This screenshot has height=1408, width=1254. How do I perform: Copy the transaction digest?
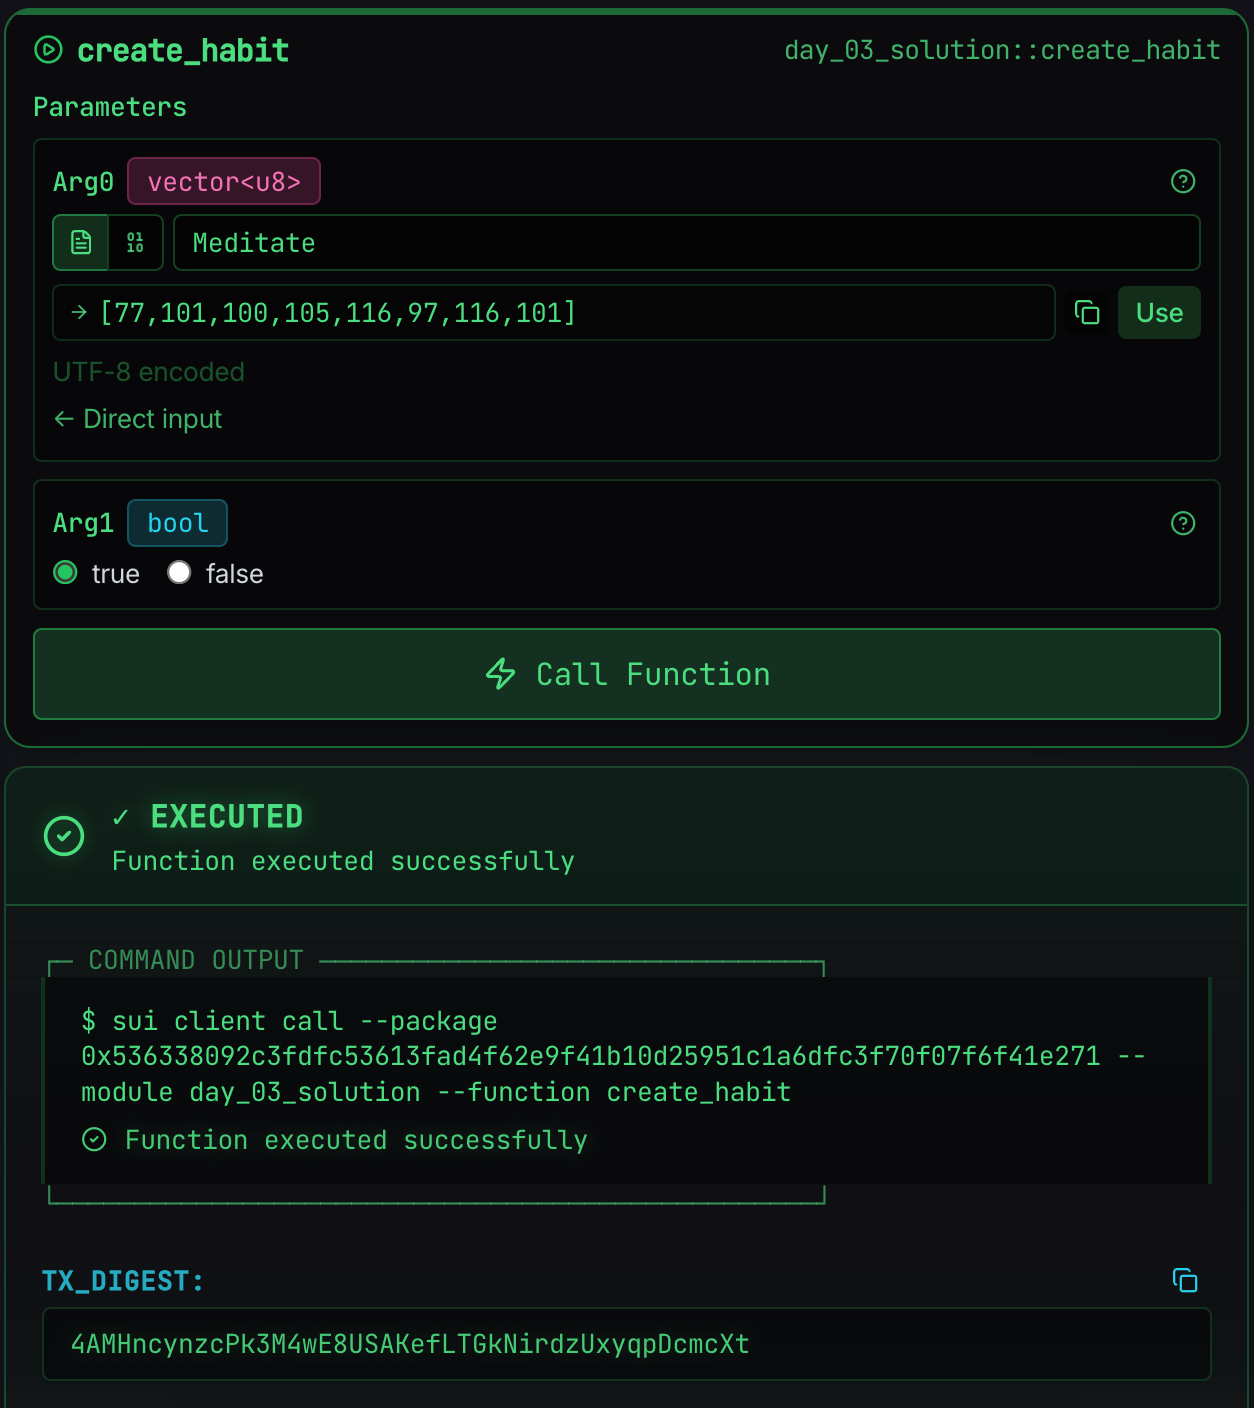point(1185,1280)
